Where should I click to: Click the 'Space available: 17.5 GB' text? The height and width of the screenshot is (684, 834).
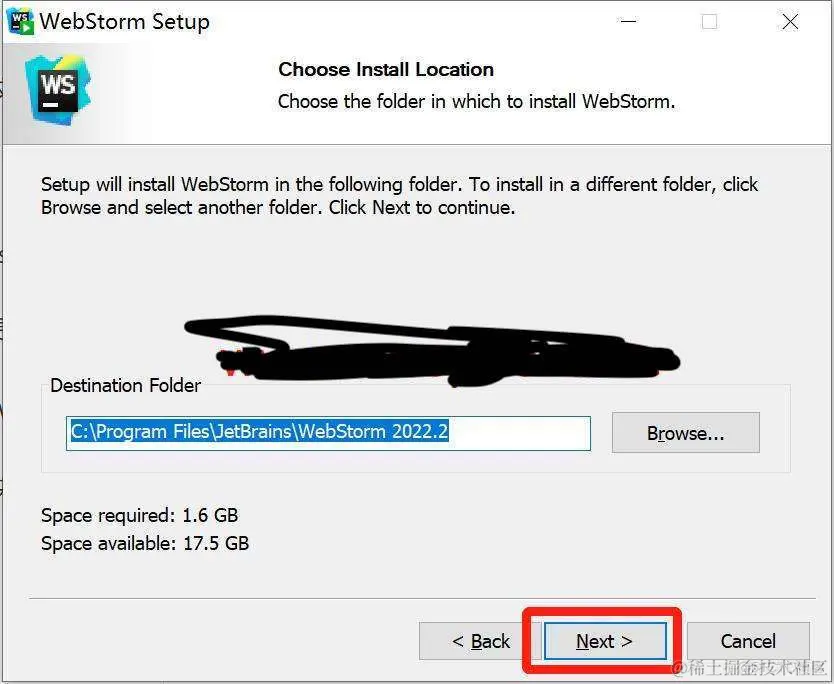(145, 544)
